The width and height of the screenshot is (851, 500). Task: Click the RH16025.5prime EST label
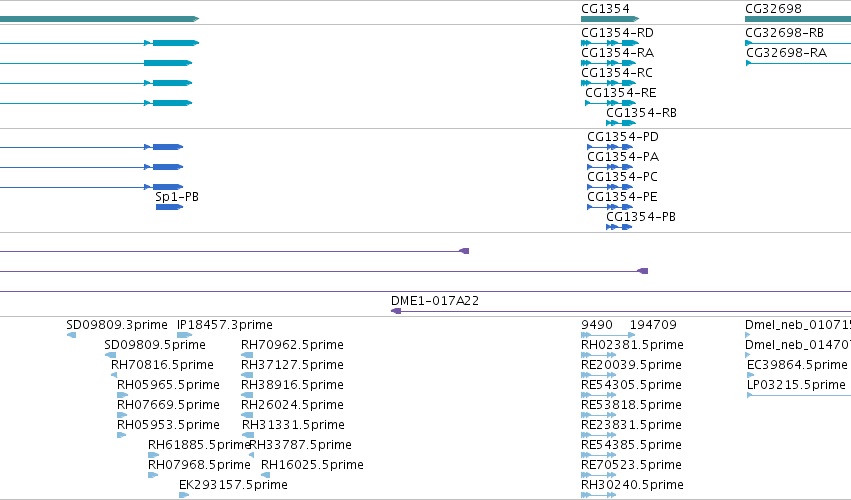tap(312, 465)
